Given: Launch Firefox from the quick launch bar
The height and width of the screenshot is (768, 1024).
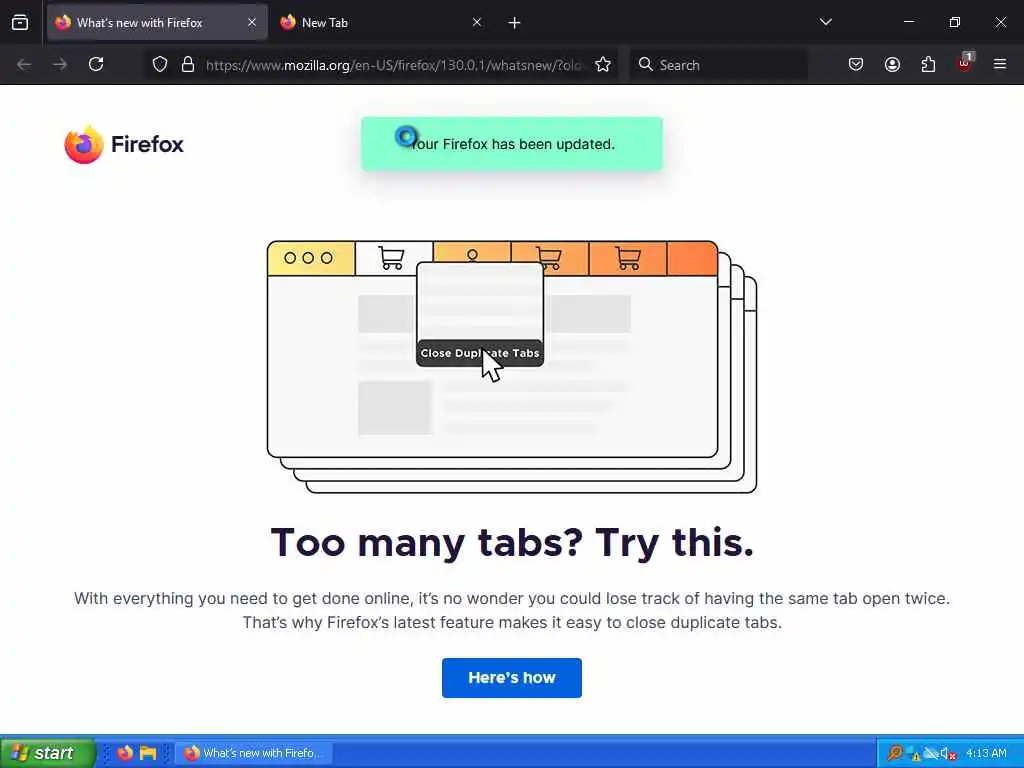Looking at the screenshot, I should 125,753.
